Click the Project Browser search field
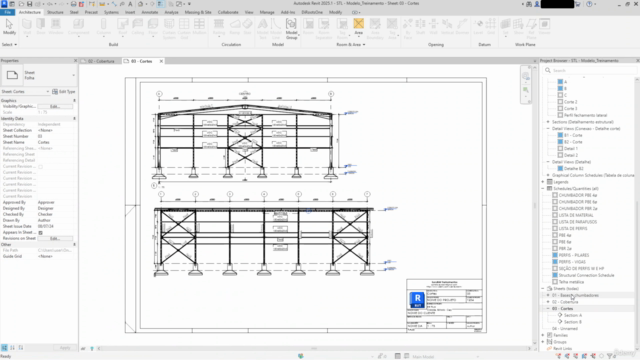The height and width of the screenshot is (360, 640). 591,71
